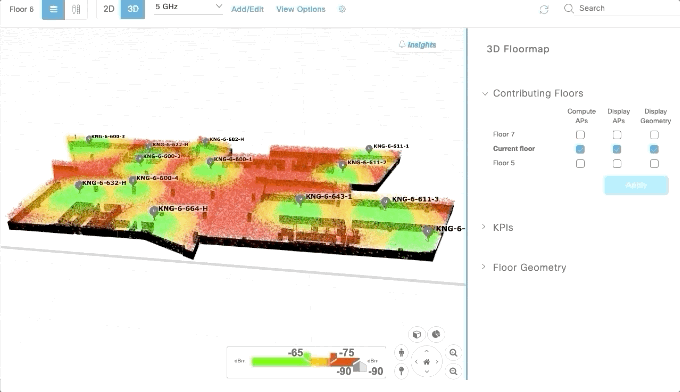Select AP marker KNG-6-632-H
The image size is (680, 392).
(78, 186)
